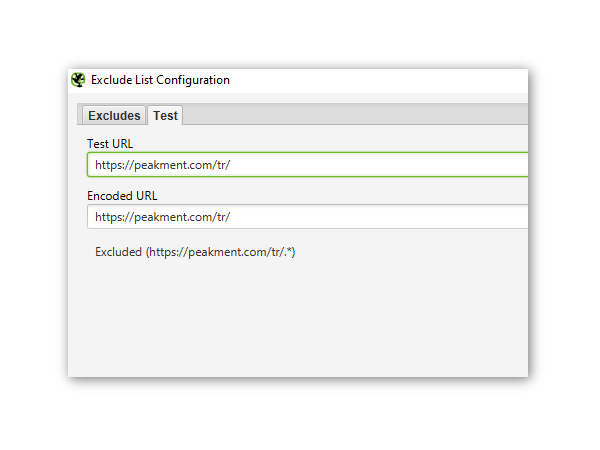Click the blank panel area below result
The width and height of the screenshot is (600, 450).
(300, 320)
